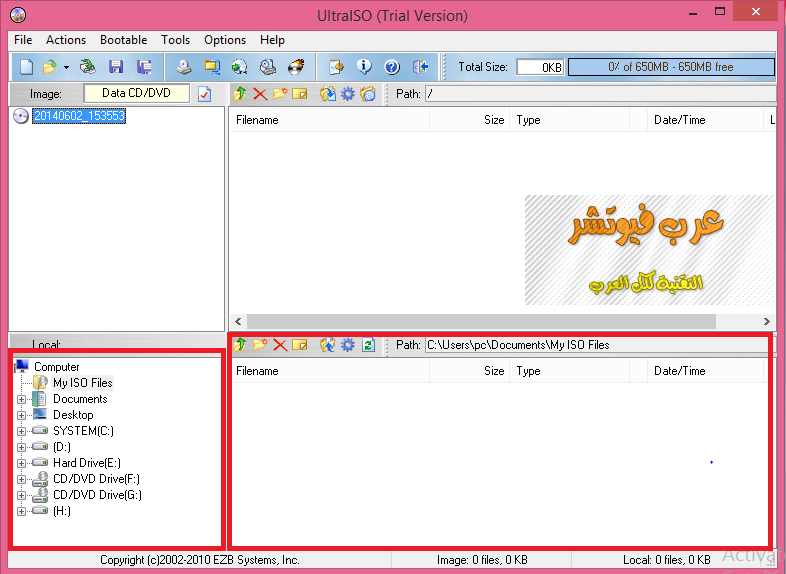
Task: Click the local pane gear Properties icon
Action: pyautogui.click(x=347, y=345)
